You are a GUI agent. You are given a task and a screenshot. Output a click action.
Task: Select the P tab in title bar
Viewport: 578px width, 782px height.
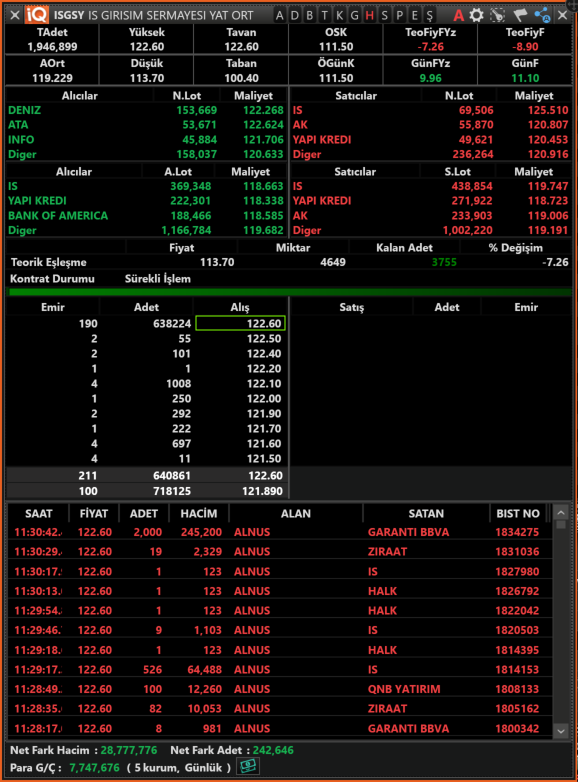pyautogui.click(x=399, y=15)
